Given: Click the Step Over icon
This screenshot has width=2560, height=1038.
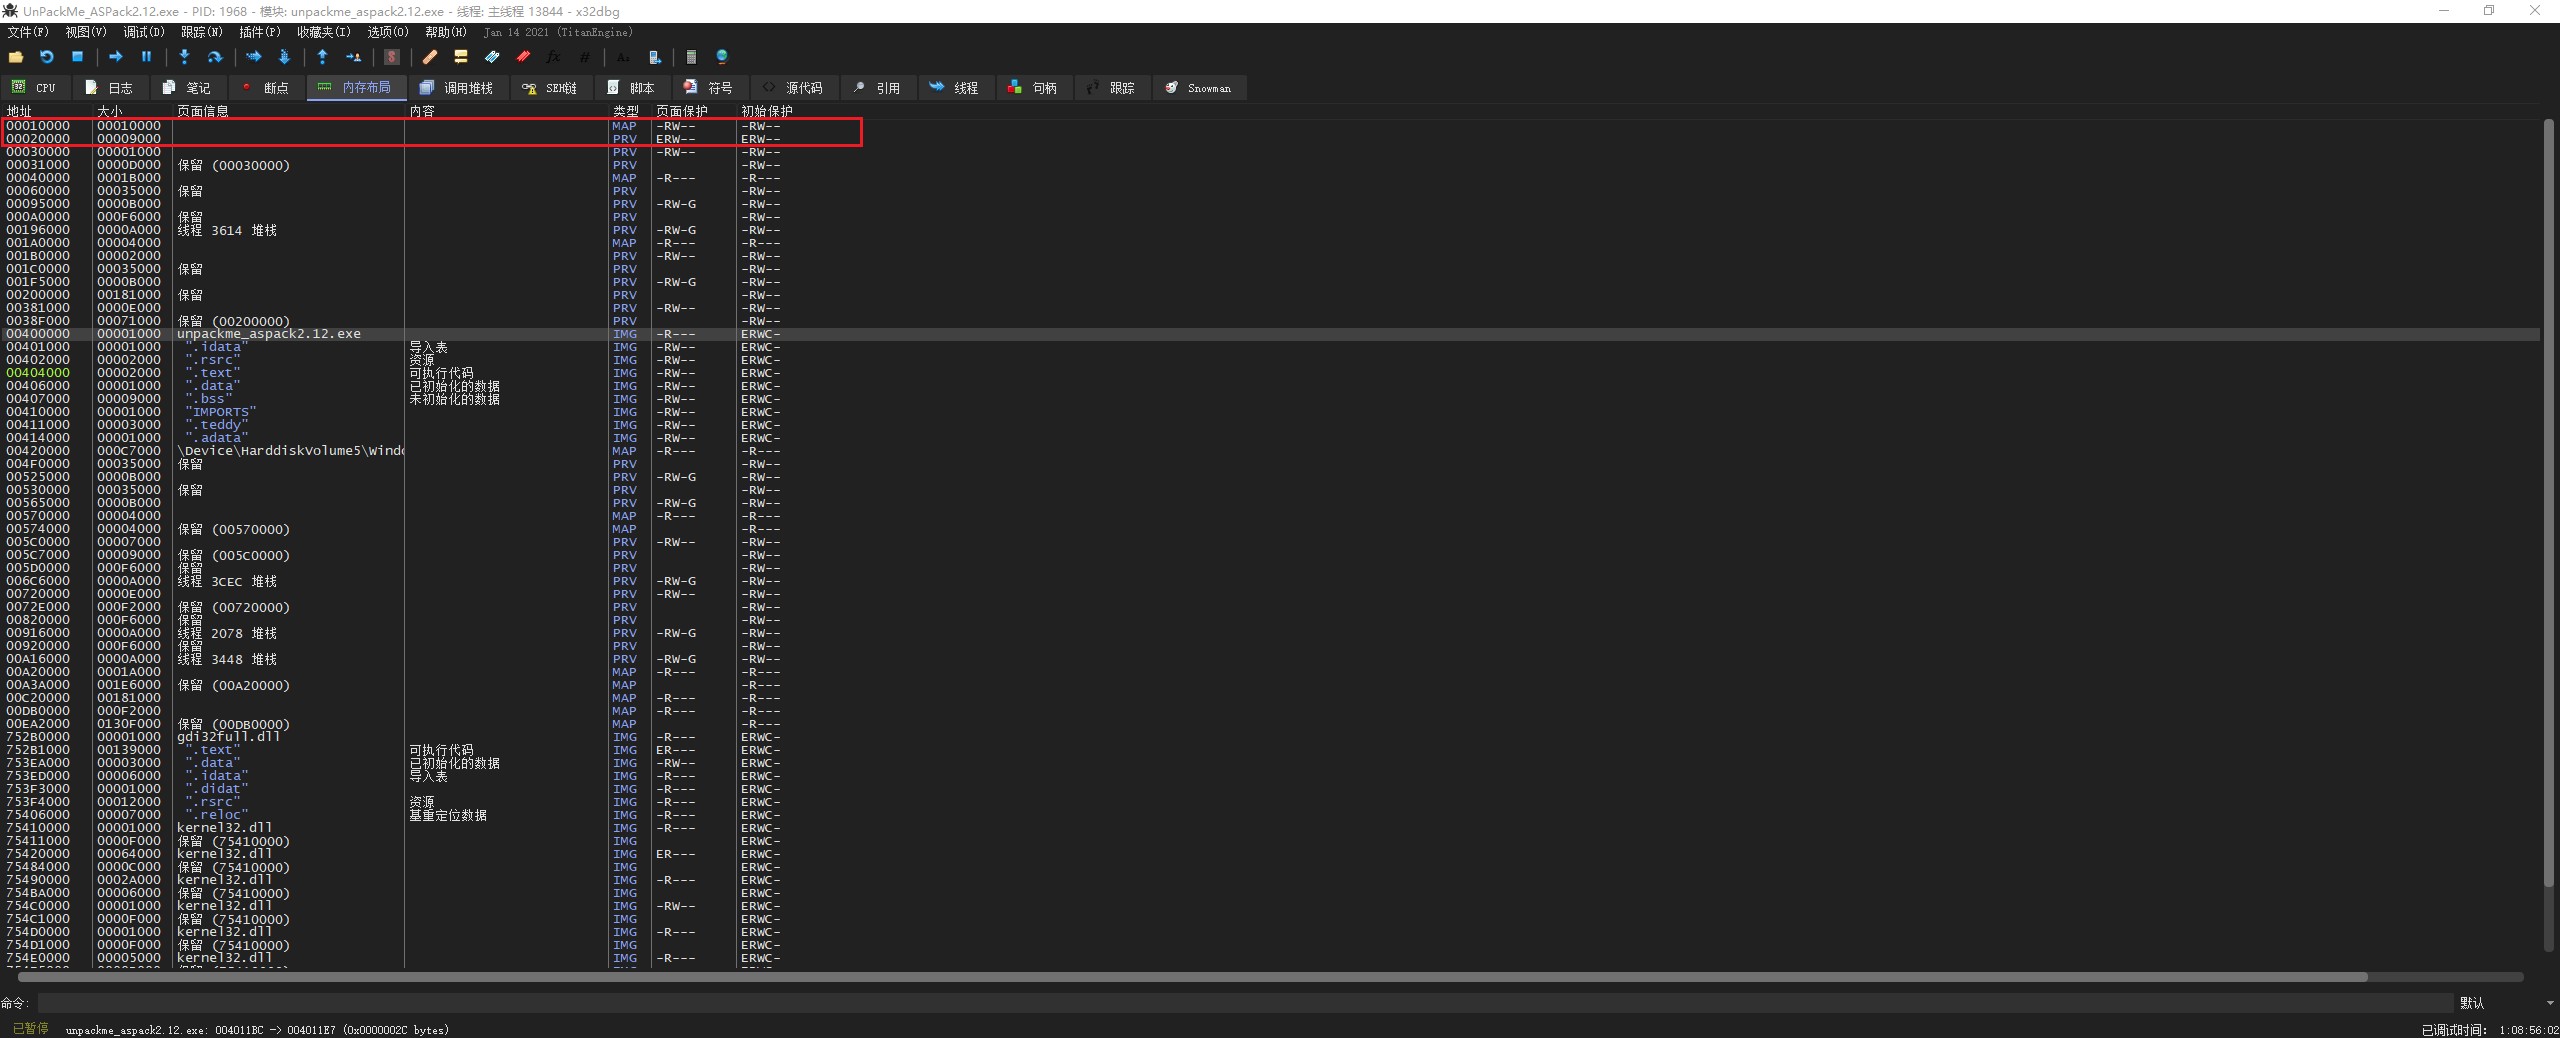Looking at the screenshot, I should click(214, 57).
